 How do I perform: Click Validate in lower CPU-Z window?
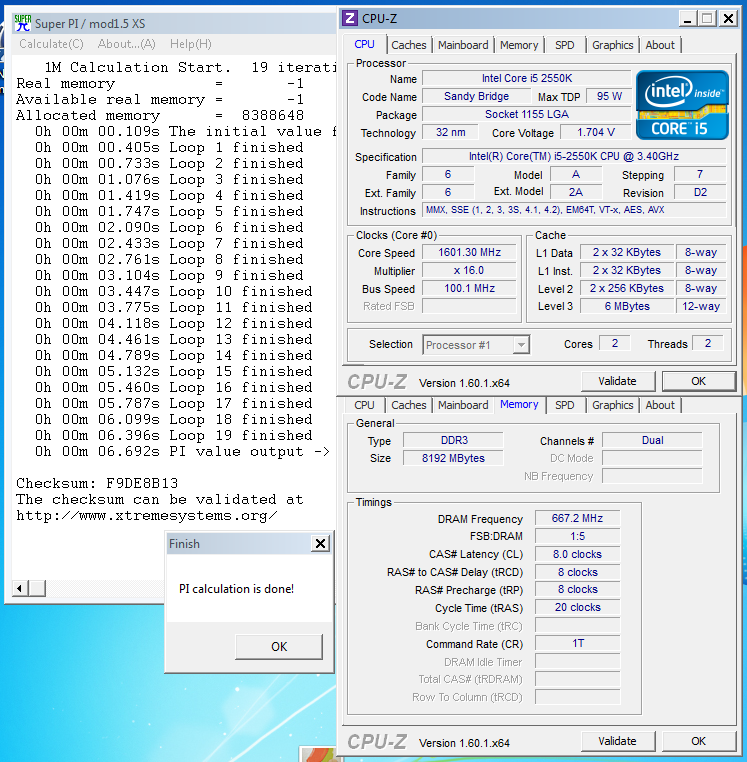pyautogui.click(x=617, y=741)
